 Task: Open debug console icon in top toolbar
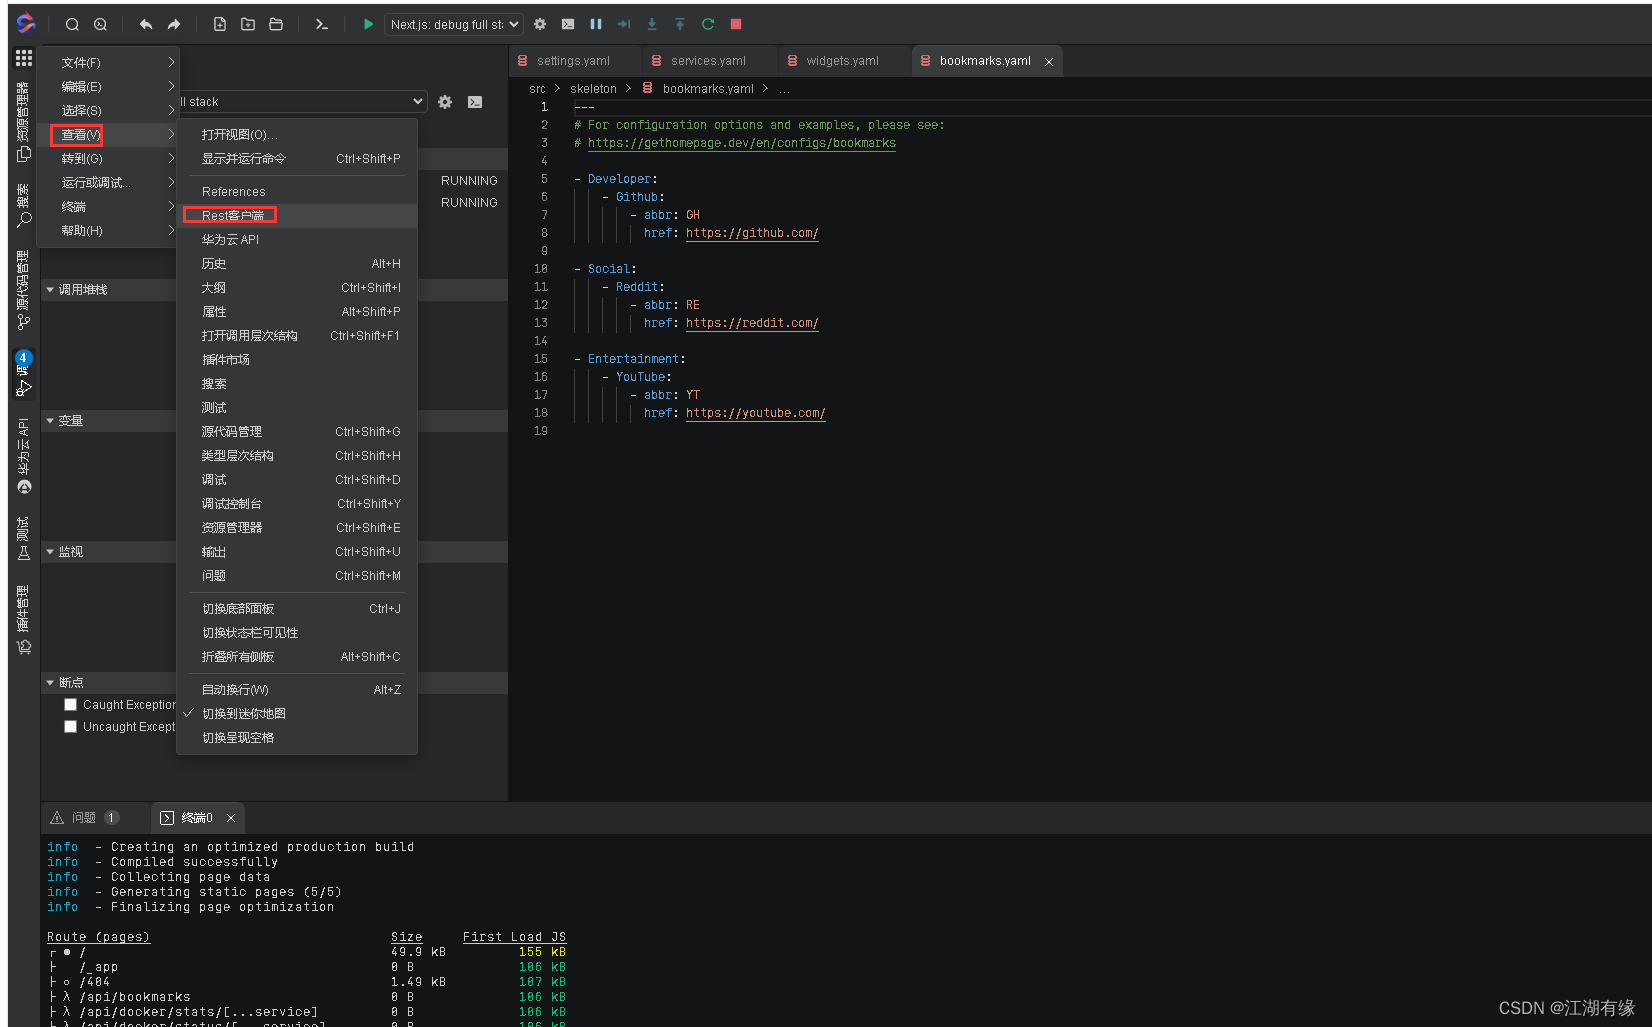pyautogui.click(x=568, y=24)
